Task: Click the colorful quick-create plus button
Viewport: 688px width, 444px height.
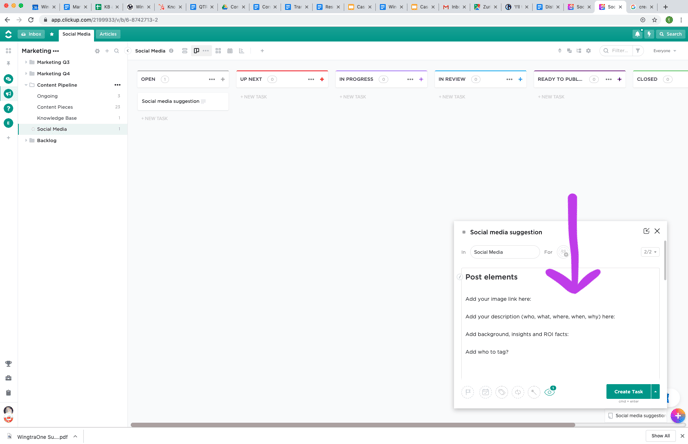Action: click(x=678, y=415)
